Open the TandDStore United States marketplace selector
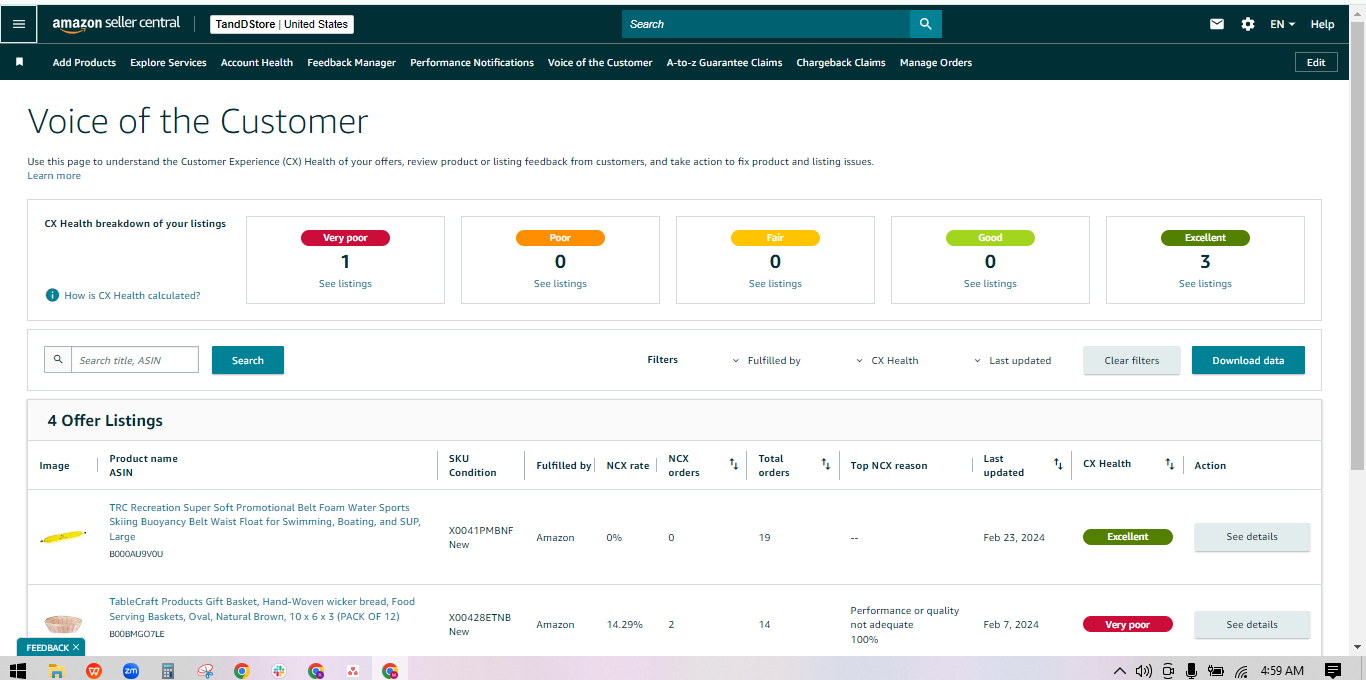 pyautogui.click(x=282, y=24)
